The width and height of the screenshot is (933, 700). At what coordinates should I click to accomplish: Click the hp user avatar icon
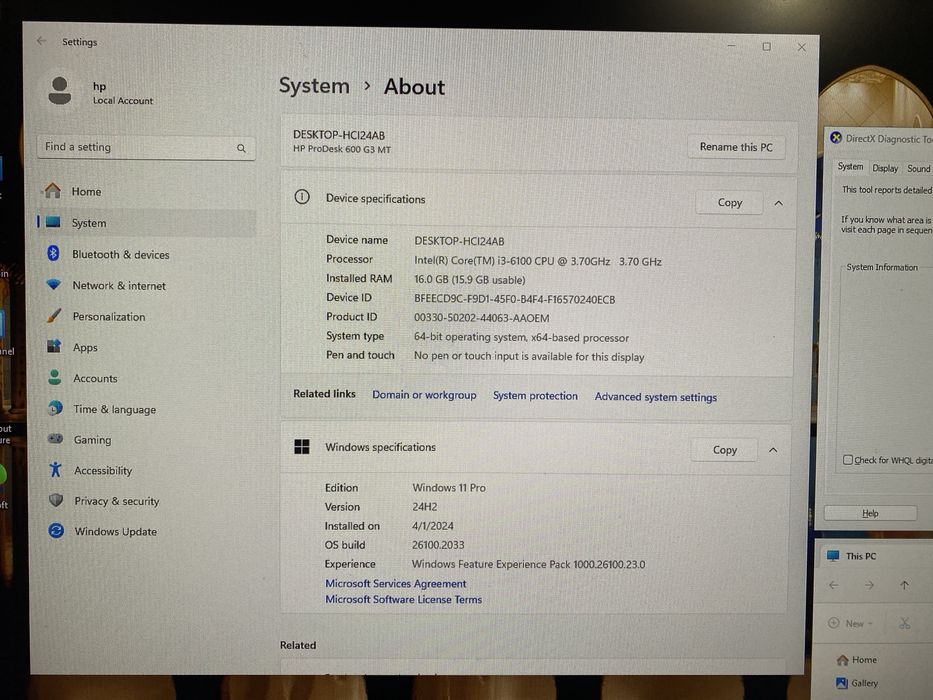(x=60, y=90)
